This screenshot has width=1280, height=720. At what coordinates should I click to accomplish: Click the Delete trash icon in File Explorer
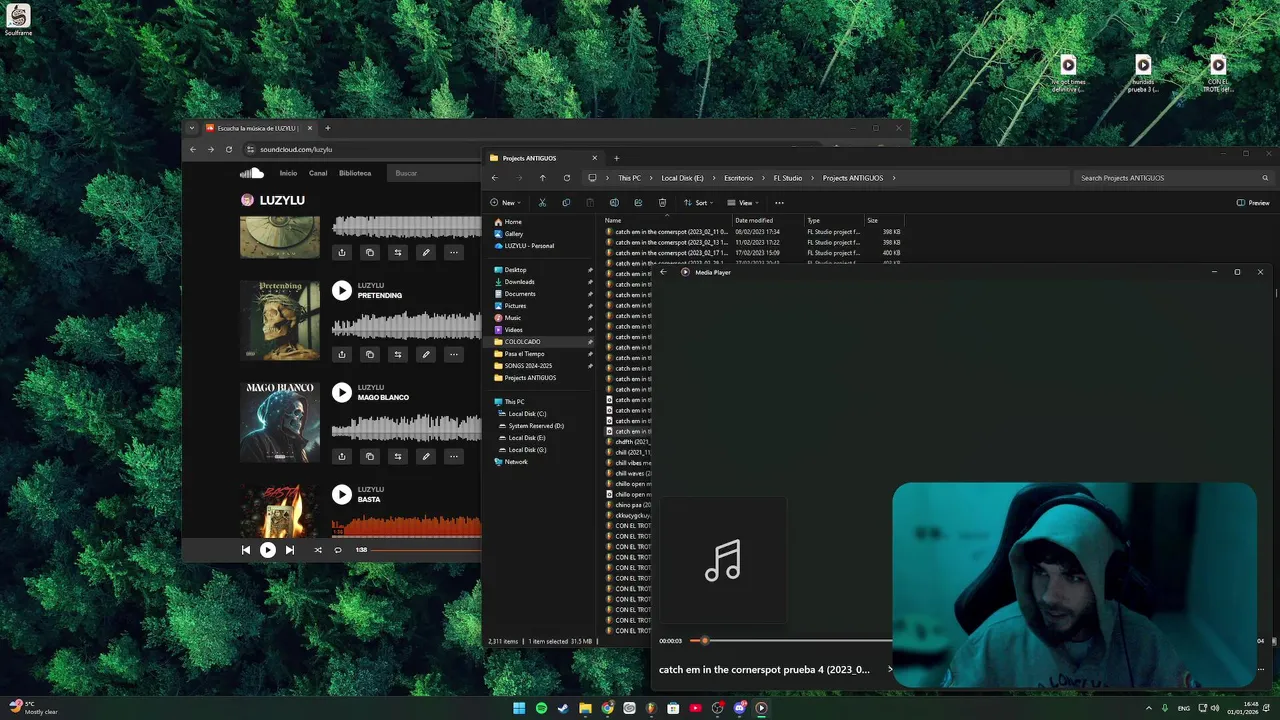point(662,203)
